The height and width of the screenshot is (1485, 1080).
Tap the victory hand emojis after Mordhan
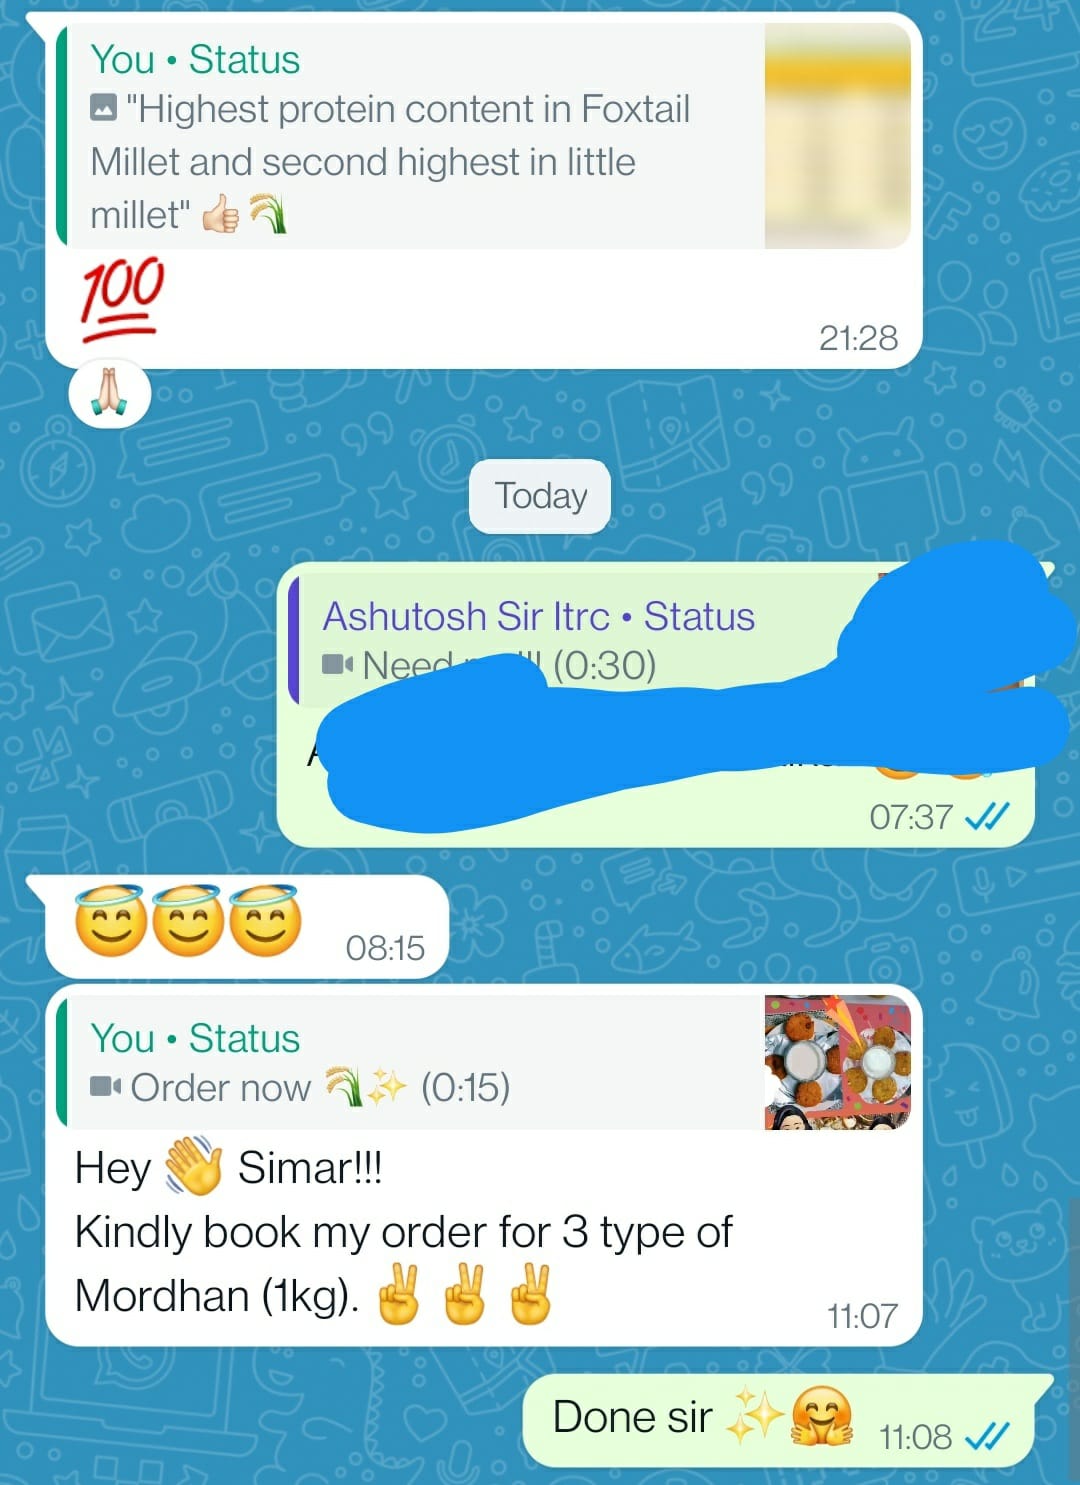click(x=464, y=1295)
